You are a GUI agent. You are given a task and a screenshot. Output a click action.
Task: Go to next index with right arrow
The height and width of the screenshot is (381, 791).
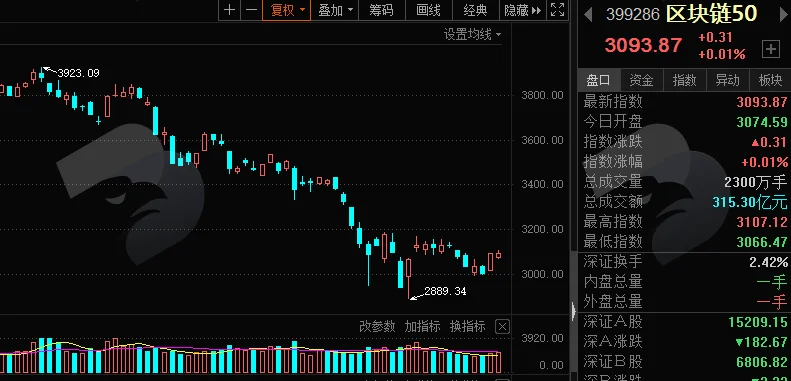783,14
